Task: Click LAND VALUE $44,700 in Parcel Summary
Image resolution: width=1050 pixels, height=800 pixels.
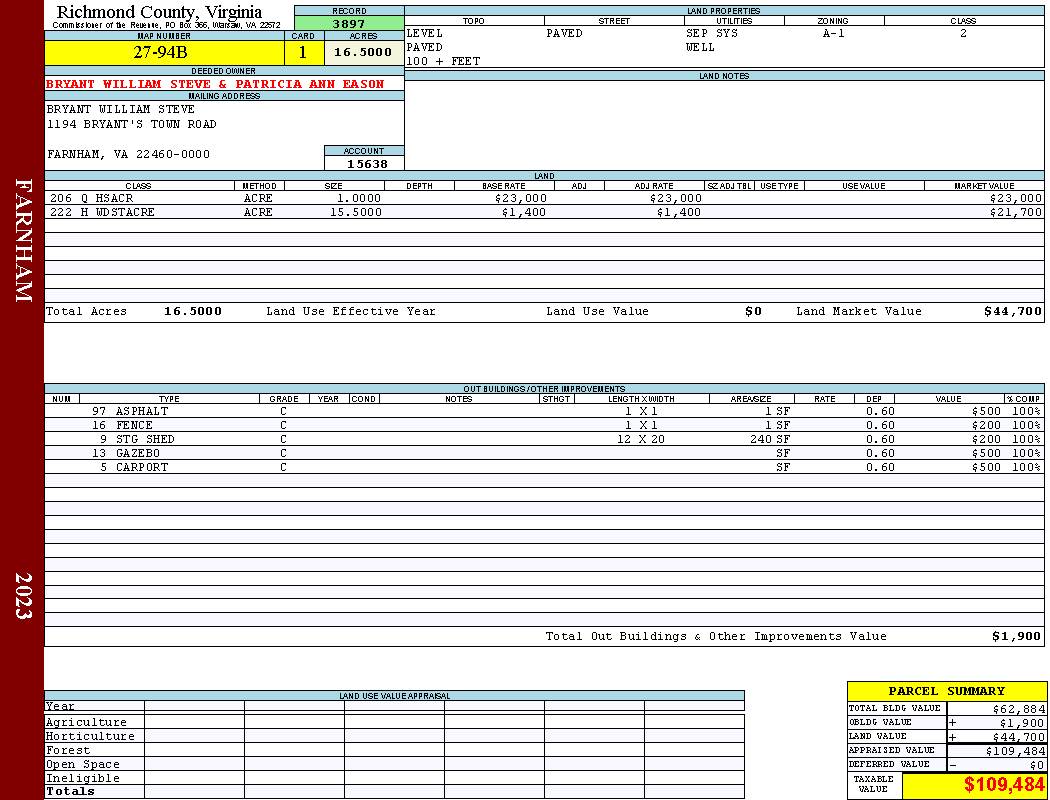Action: [1019, 737]
